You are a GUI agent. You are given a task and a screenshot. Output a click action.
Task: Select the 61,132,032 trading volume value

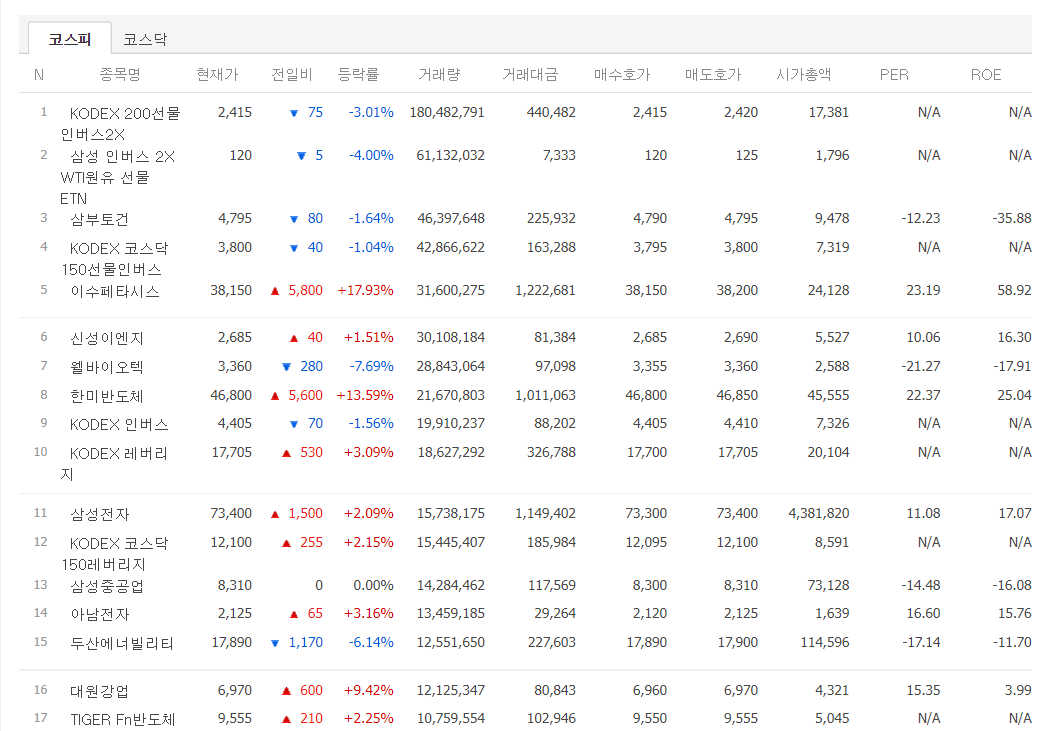451,156
